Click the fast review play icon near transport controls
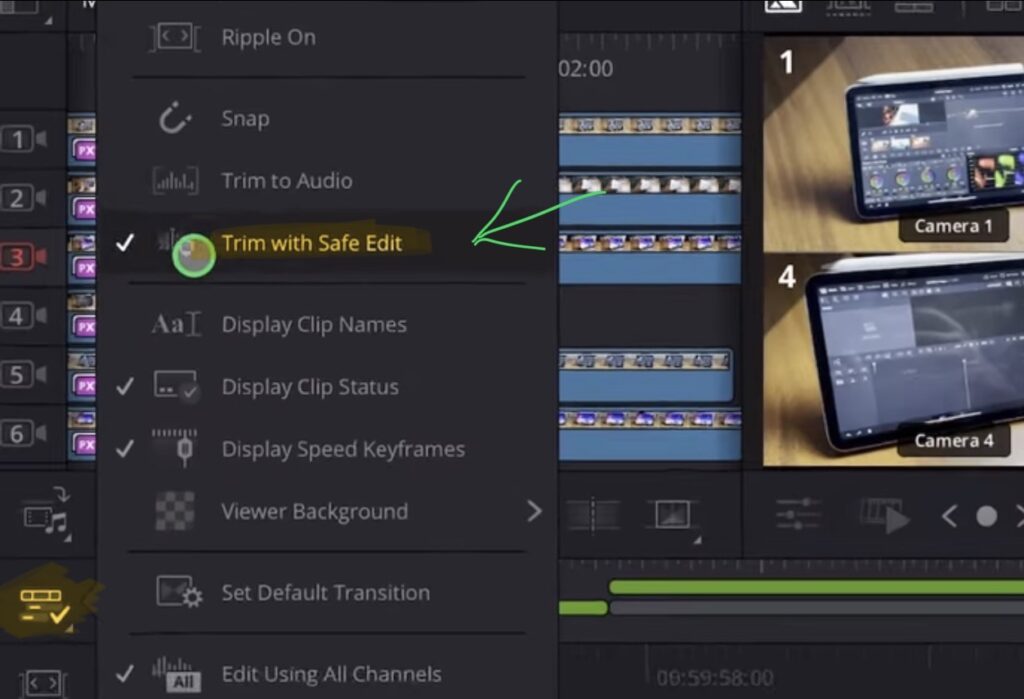Image resolution: width=1024 pixels, height=699 pixels. click(x=883, y=515)
